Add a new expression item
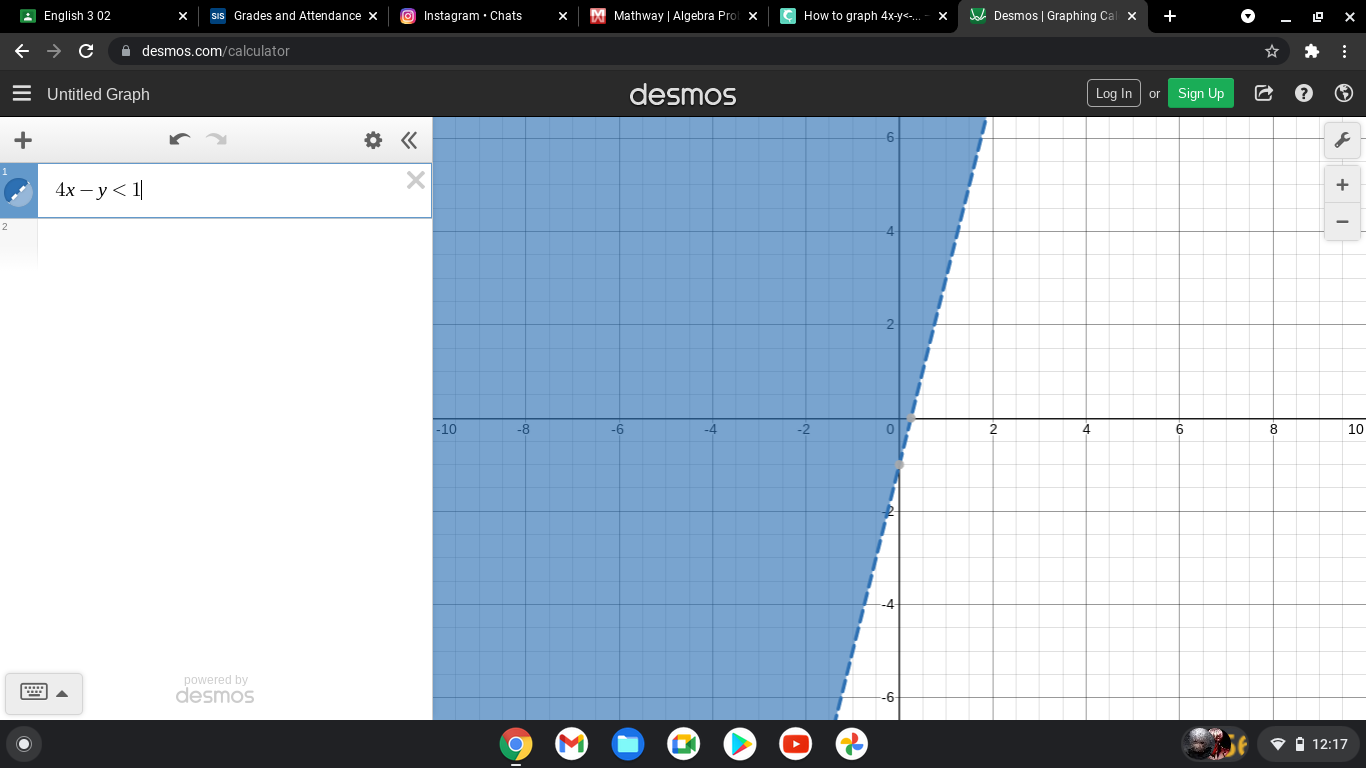Viewport: 1366px width, 768px height. click(x=23, y=140)
